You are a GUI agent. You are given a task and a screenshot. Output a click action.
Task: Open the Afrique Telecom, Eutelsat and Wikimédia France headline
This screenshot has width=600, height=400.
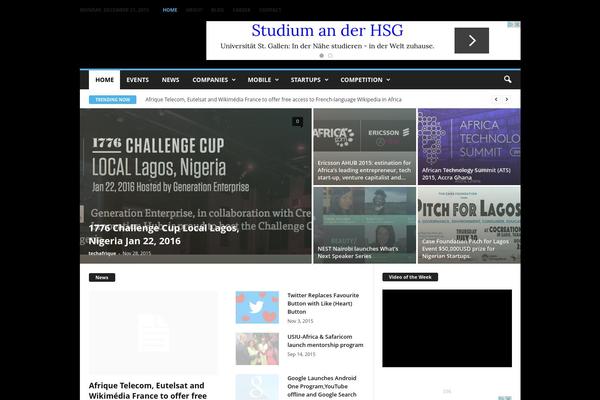coord(148,390)
